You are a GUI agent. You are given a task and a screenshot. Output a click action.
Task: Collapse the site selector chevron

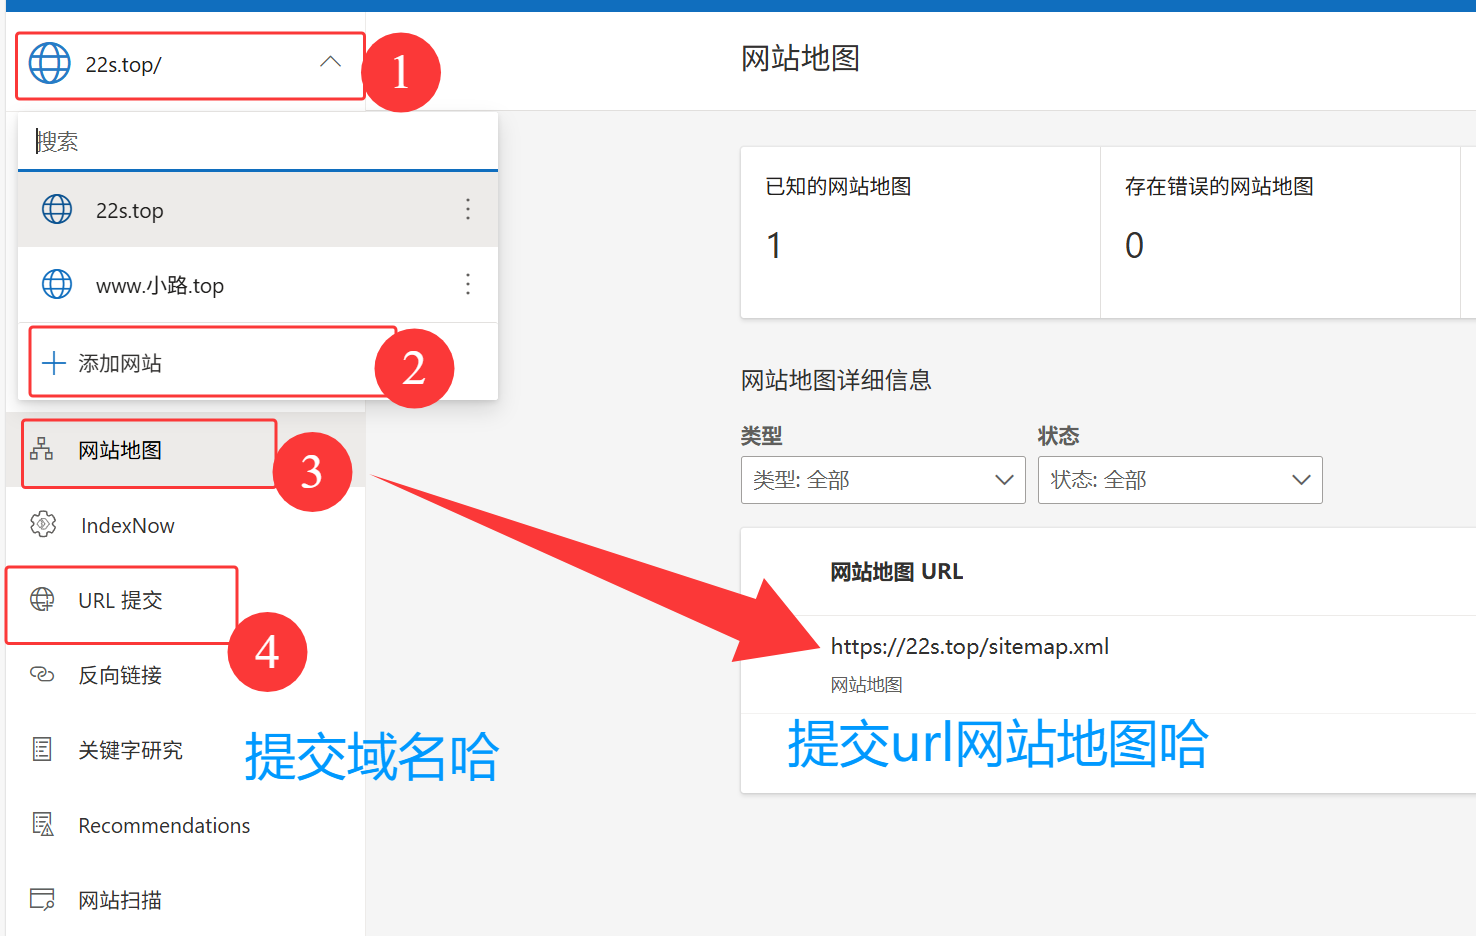pos(330,62)
